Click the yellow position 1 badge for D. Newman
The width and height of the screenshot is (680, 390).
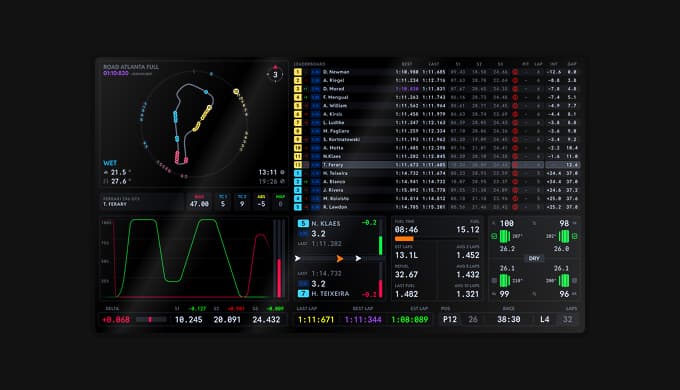pyautogui.click(x=298, y=72)
